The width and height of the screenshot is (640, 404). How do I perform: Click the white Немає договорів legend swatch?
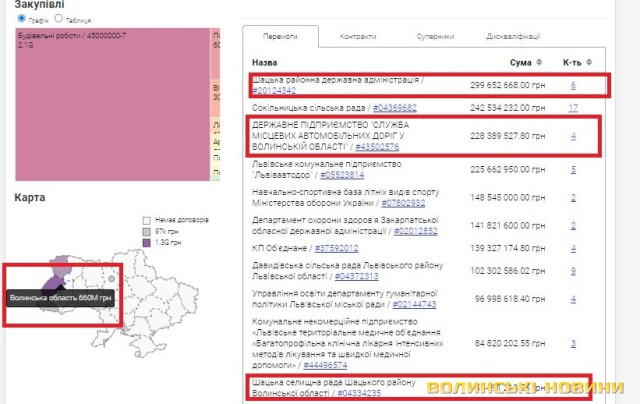pos(146,219)
